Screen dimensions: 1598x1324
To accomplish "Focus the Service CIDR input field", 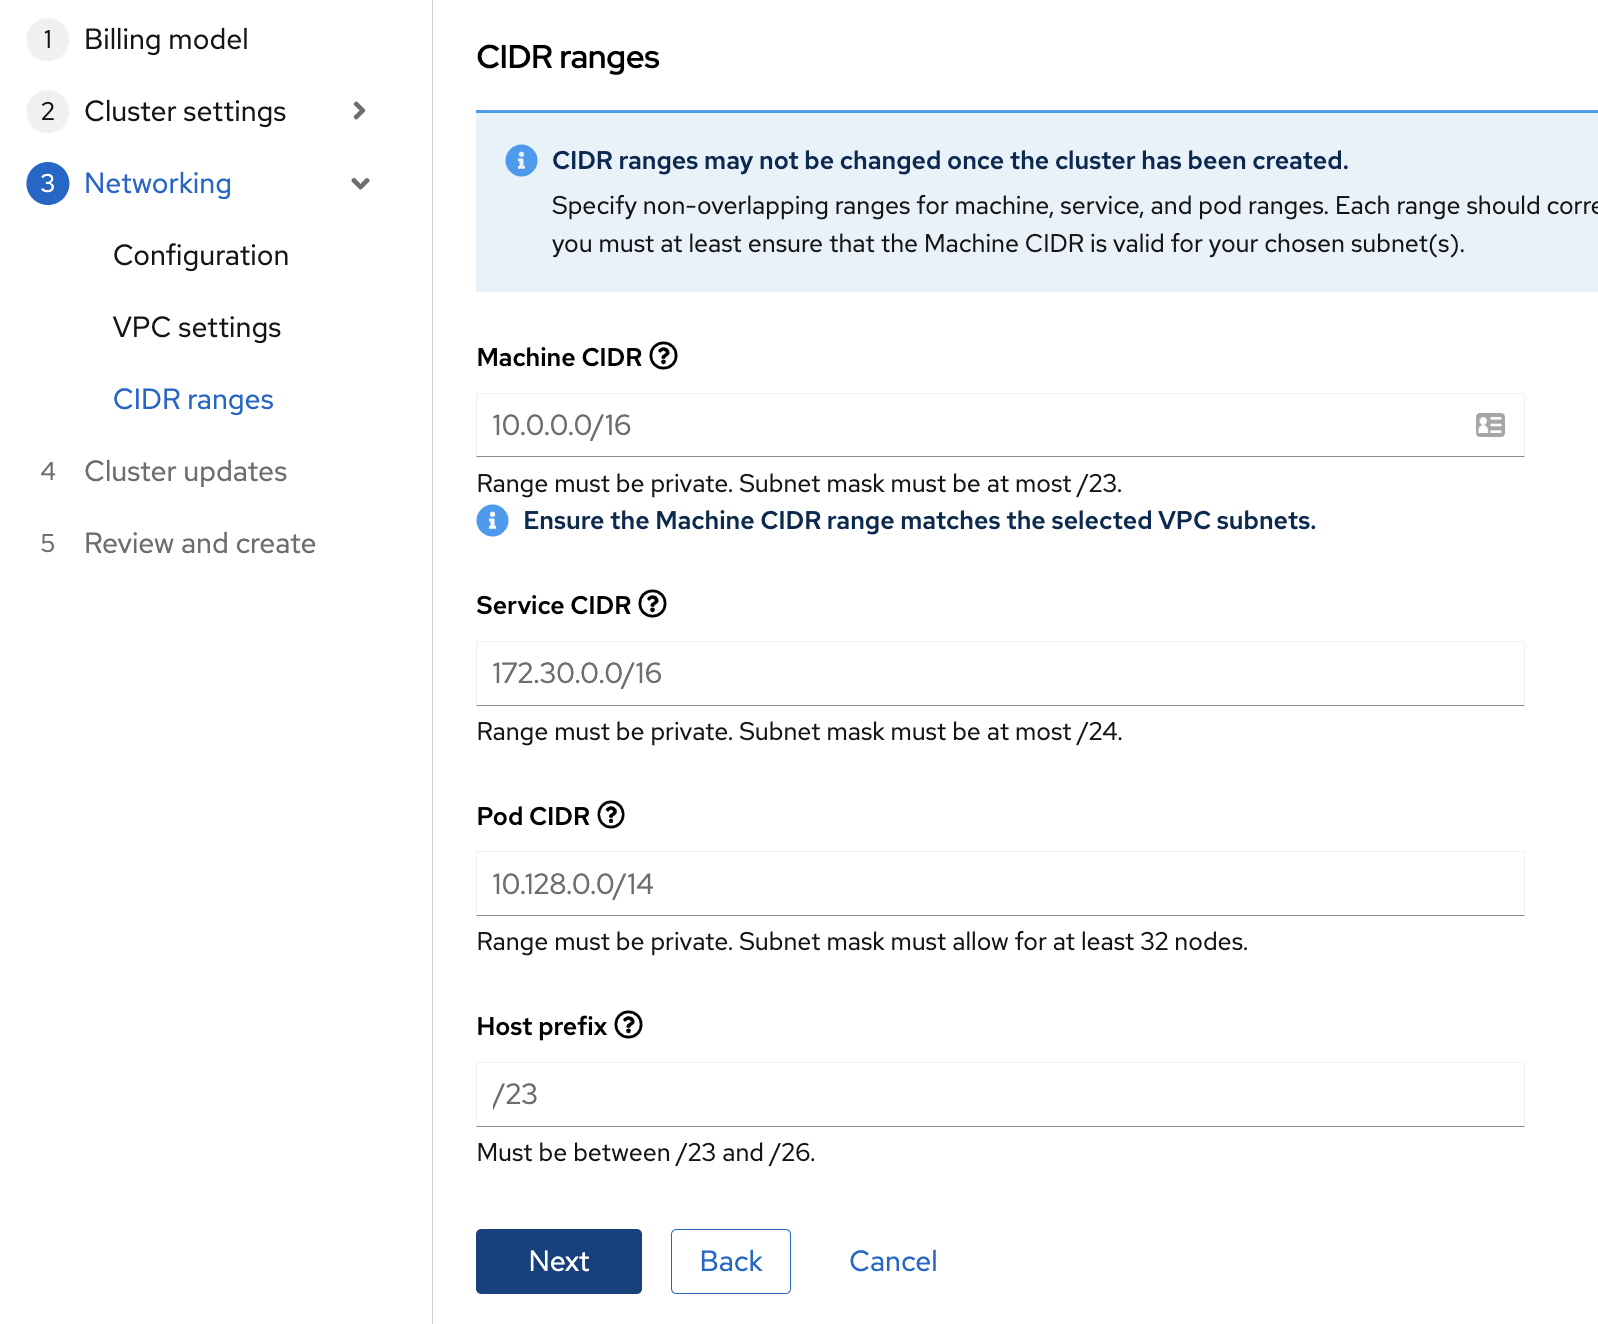I will click(x=999, y=673).
